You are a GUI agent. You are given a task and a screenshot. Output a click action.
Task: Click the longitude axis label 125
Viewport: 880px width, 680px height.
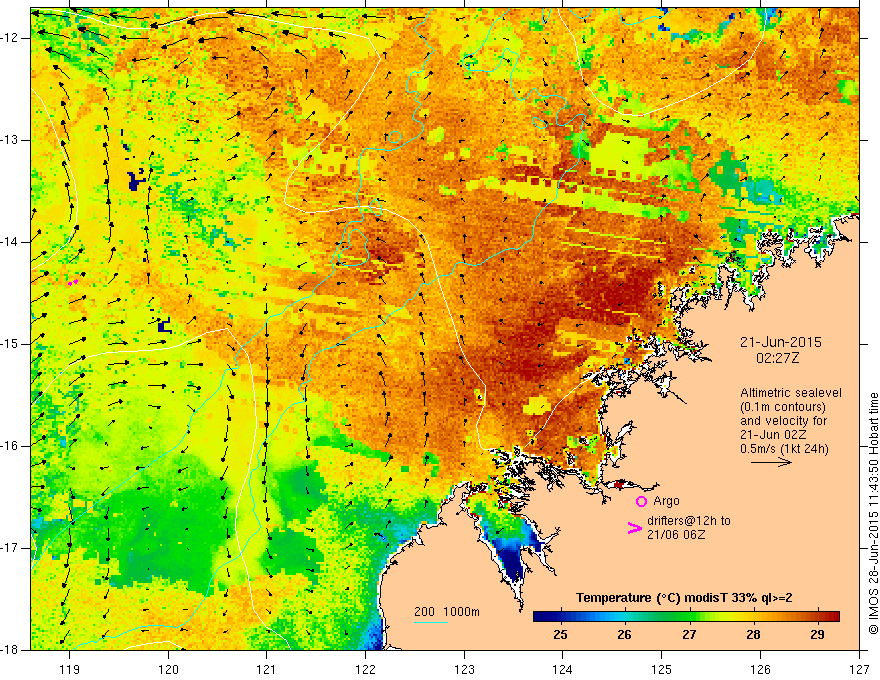662,669
